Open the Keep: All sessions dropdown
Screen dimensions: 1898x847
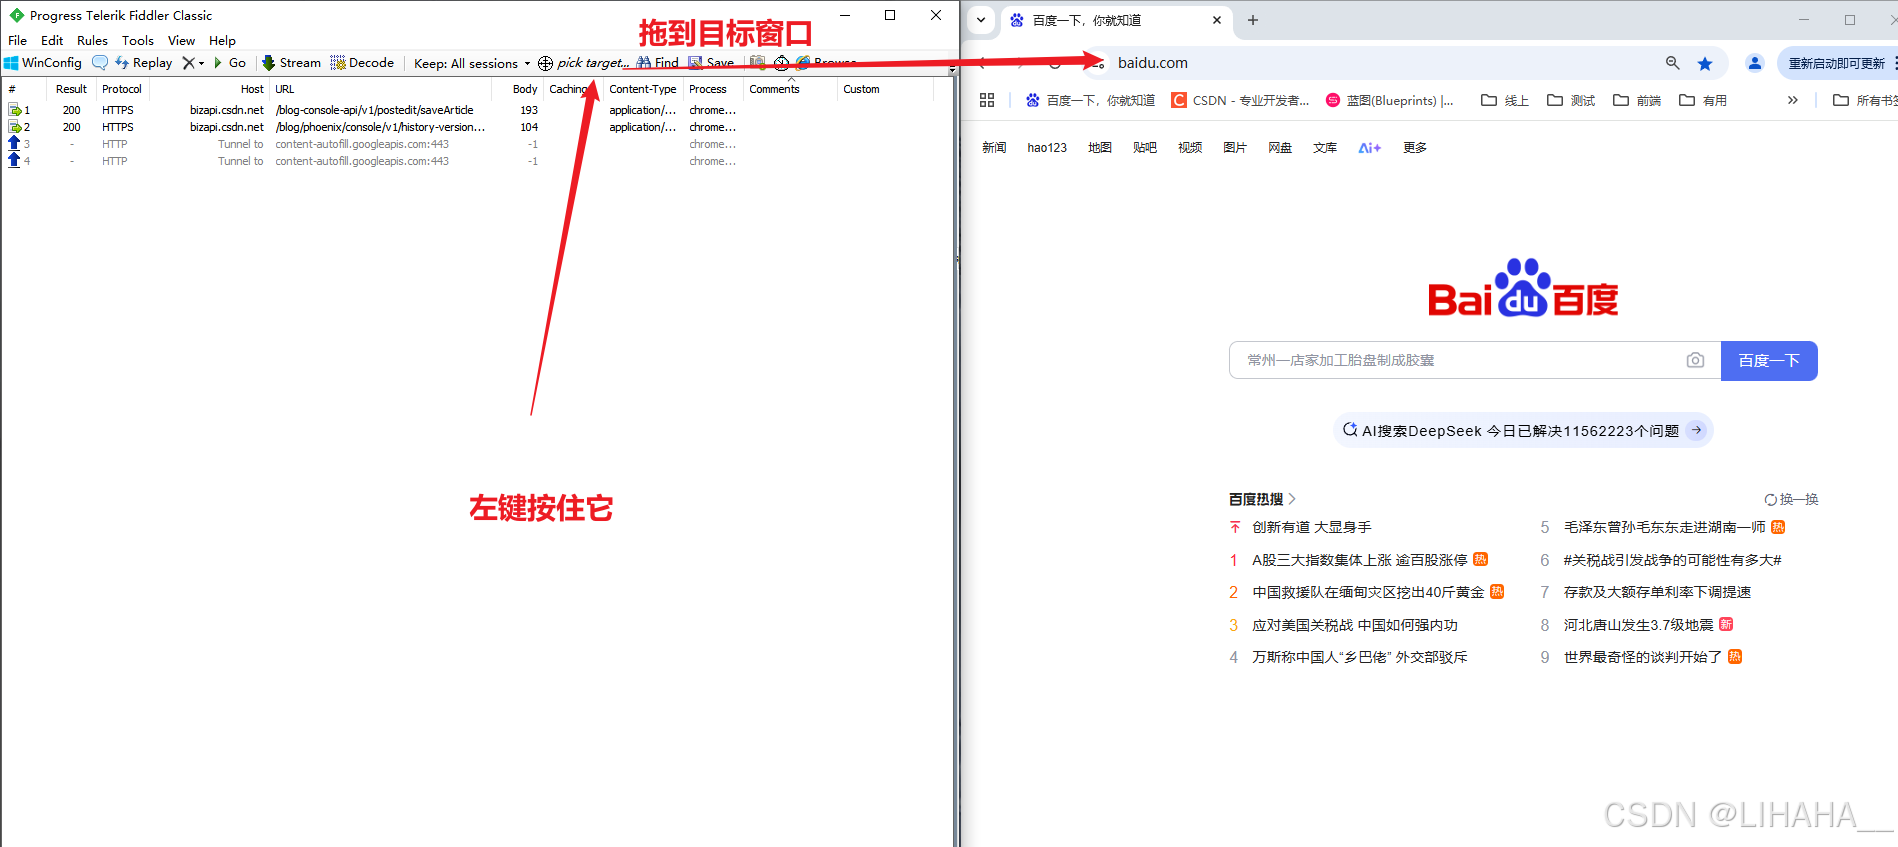[472, 63]
